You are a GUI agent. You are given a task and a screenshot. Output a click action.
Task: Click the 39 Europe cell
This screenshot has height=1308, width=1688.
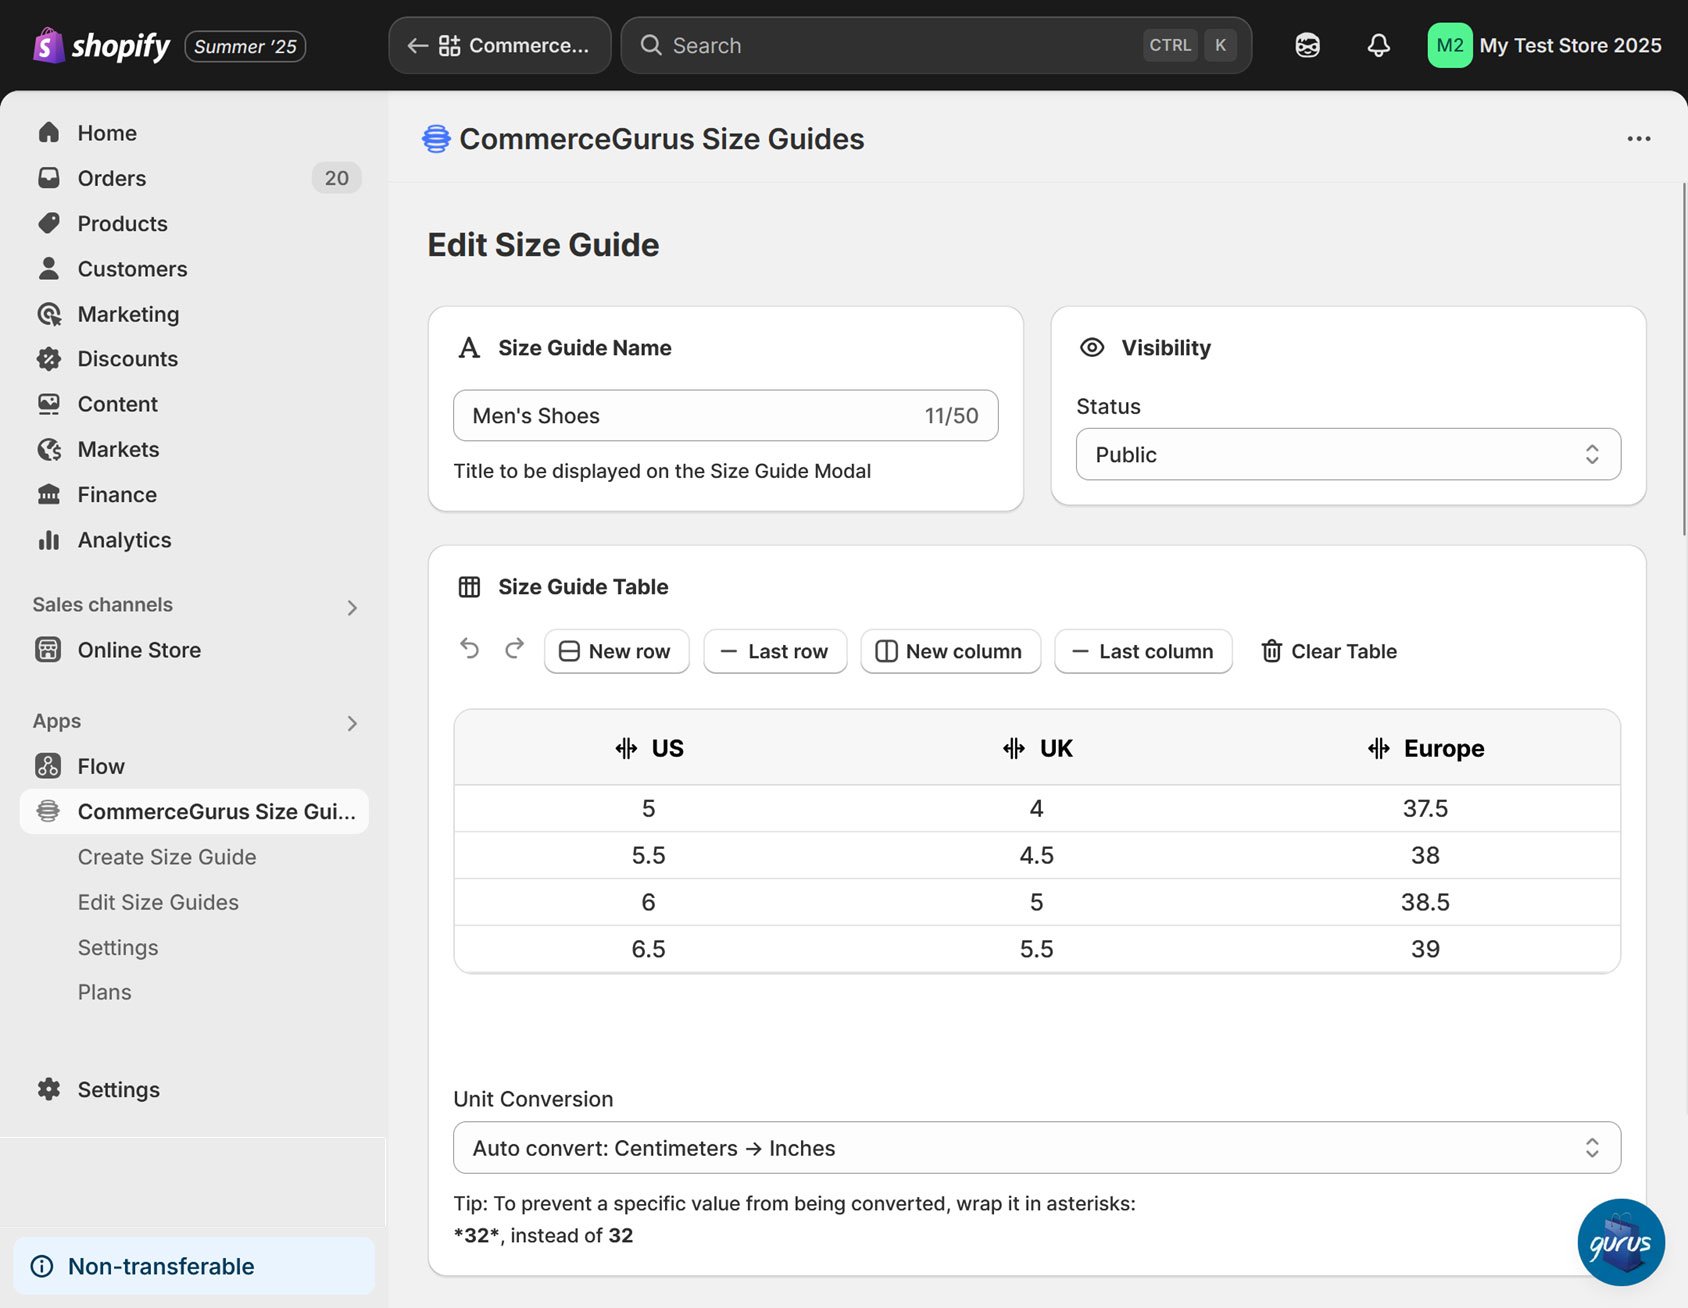click(x=1424, y=949)
